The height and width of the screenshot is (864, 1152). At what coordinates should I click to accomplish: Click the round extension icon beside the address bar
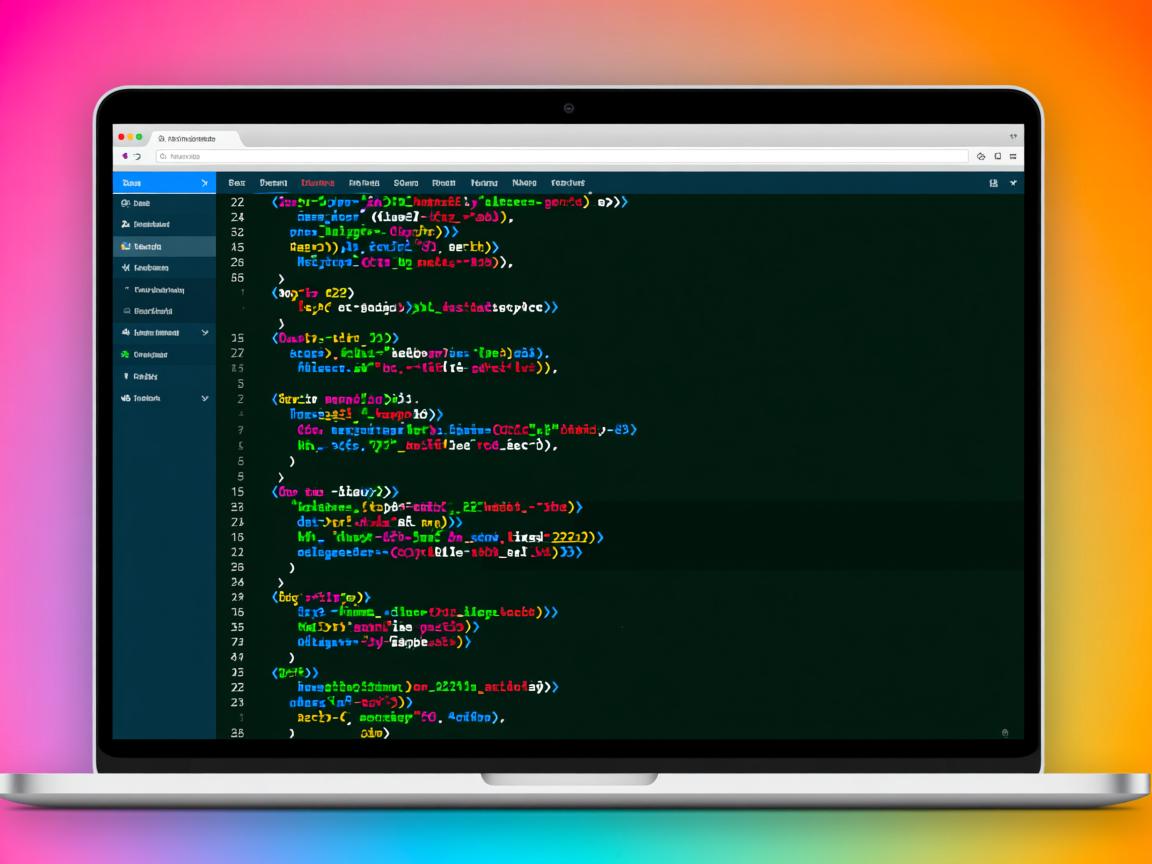[981, 156]
